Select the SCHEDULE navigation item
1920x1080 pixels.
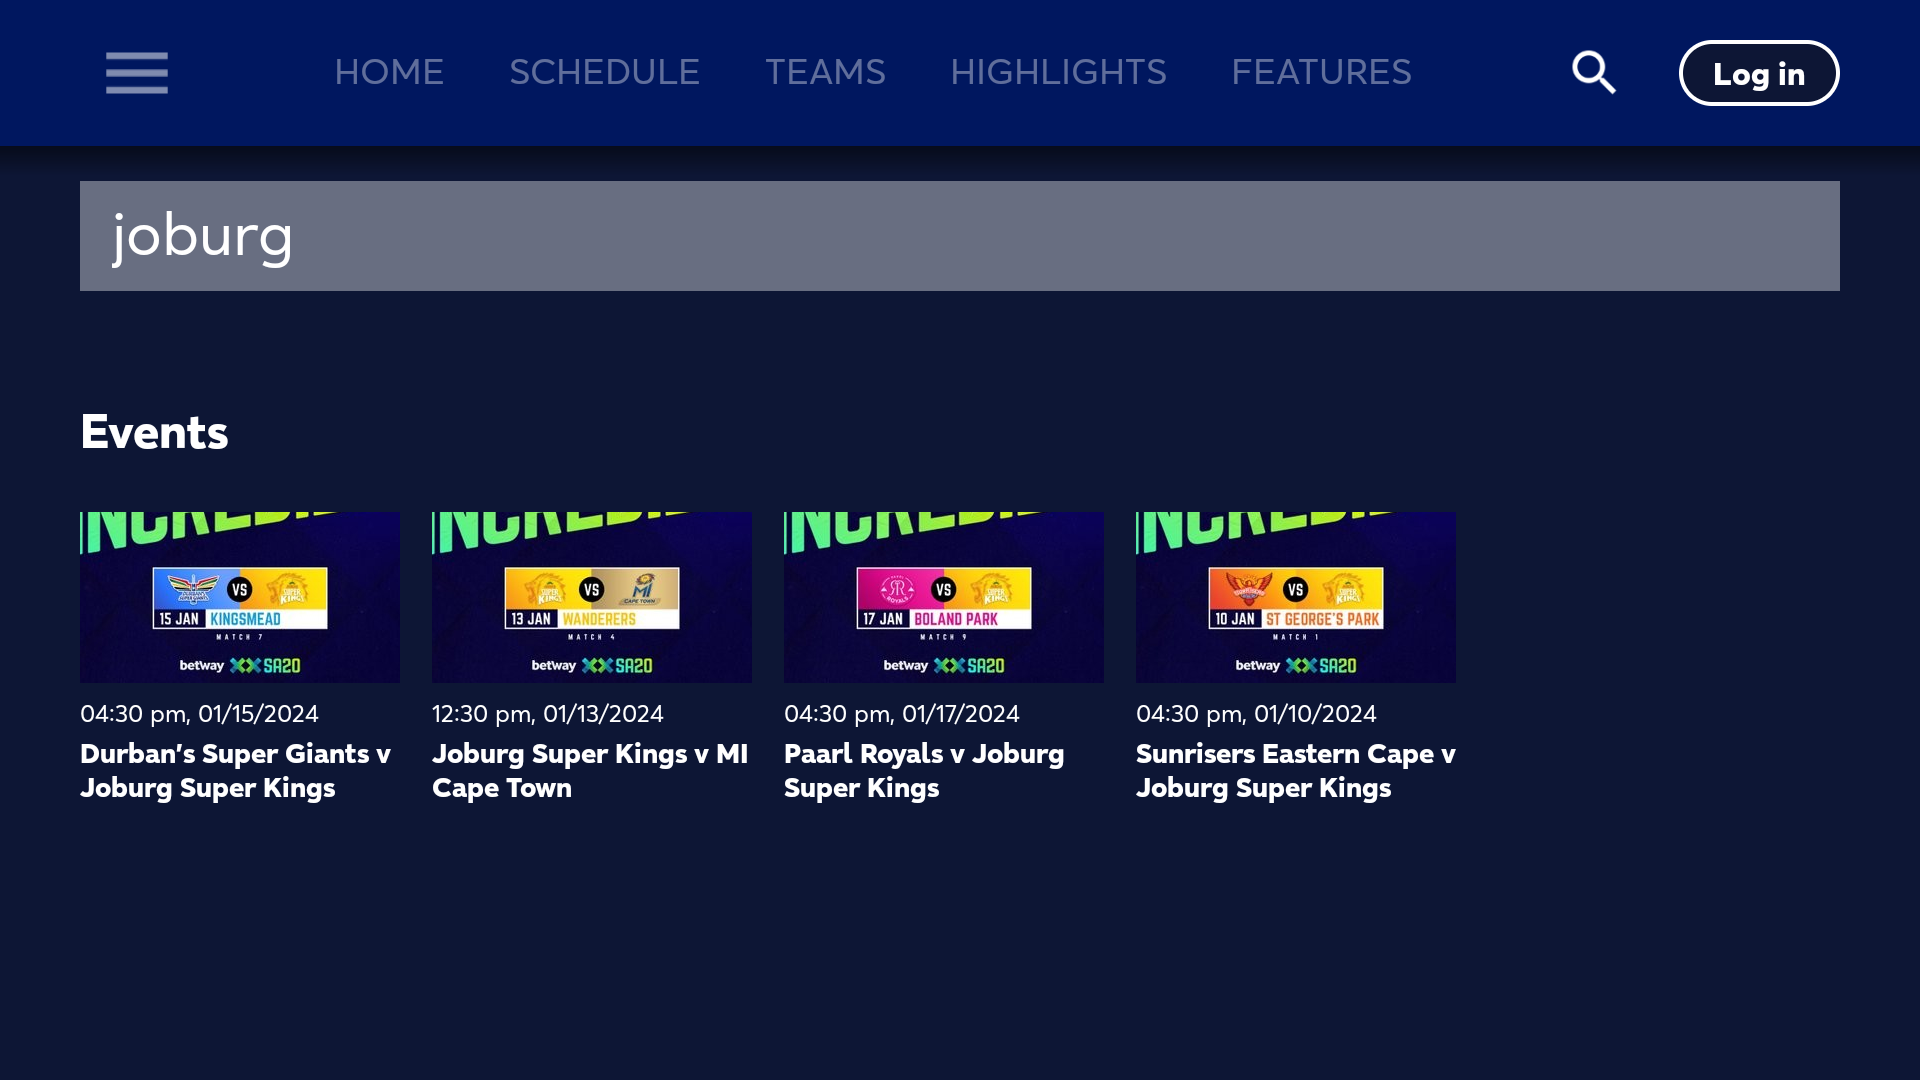605,72
